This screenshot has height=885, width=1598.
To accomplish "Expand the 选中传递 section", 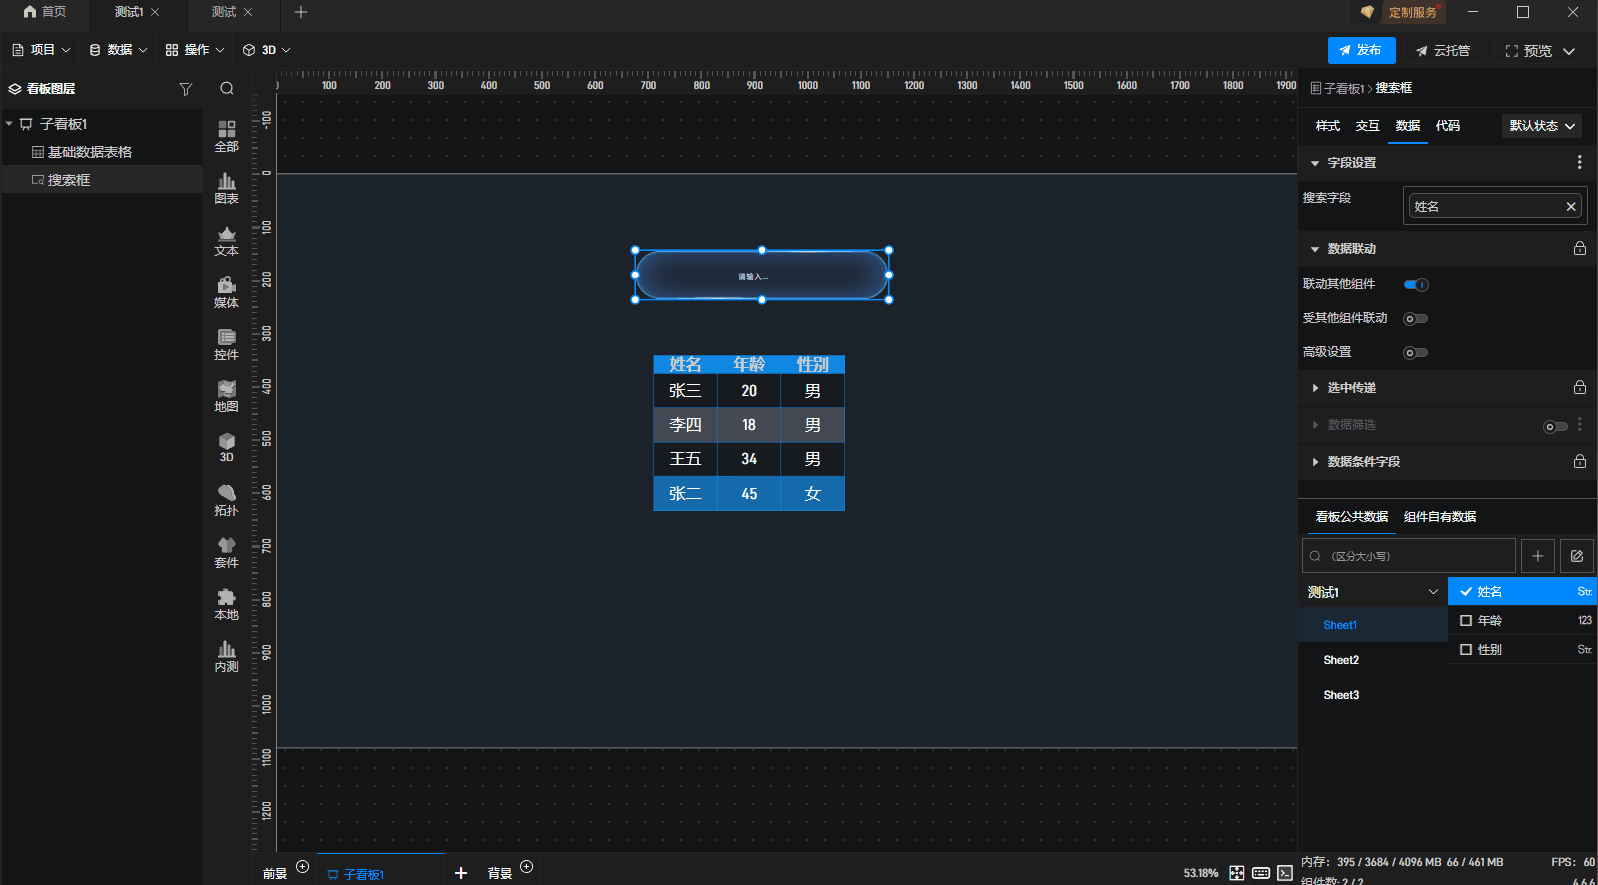I will [1351, 388].
